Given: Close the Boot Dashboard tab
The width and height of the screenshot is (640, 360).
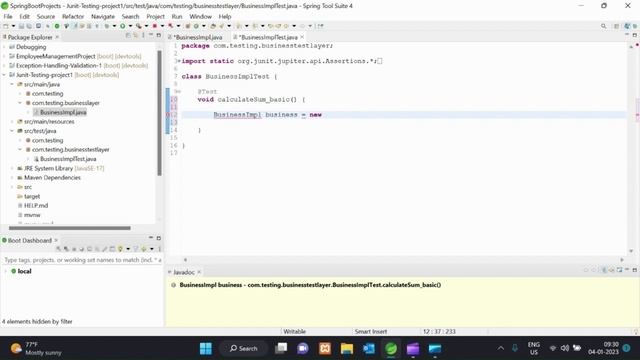Looking at the screenshot, I should 56,240.
